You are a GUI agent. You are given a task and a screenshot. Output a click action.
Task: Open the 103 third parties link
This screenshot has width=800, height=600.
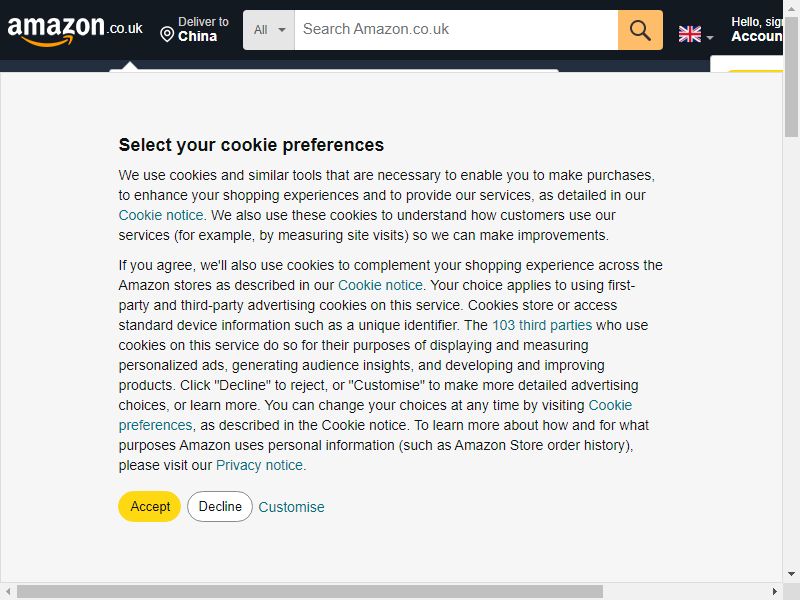point(542,325)
